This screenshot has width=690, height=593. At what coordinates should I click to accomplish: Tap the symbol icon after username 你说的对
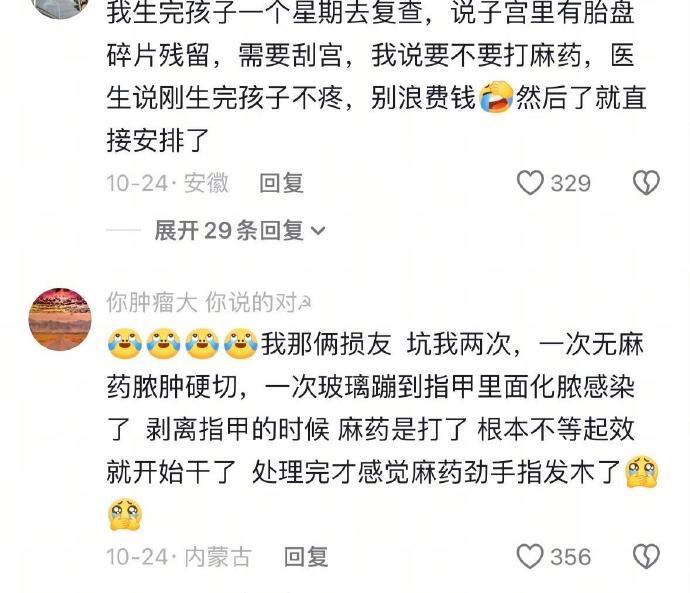(305, 303)
